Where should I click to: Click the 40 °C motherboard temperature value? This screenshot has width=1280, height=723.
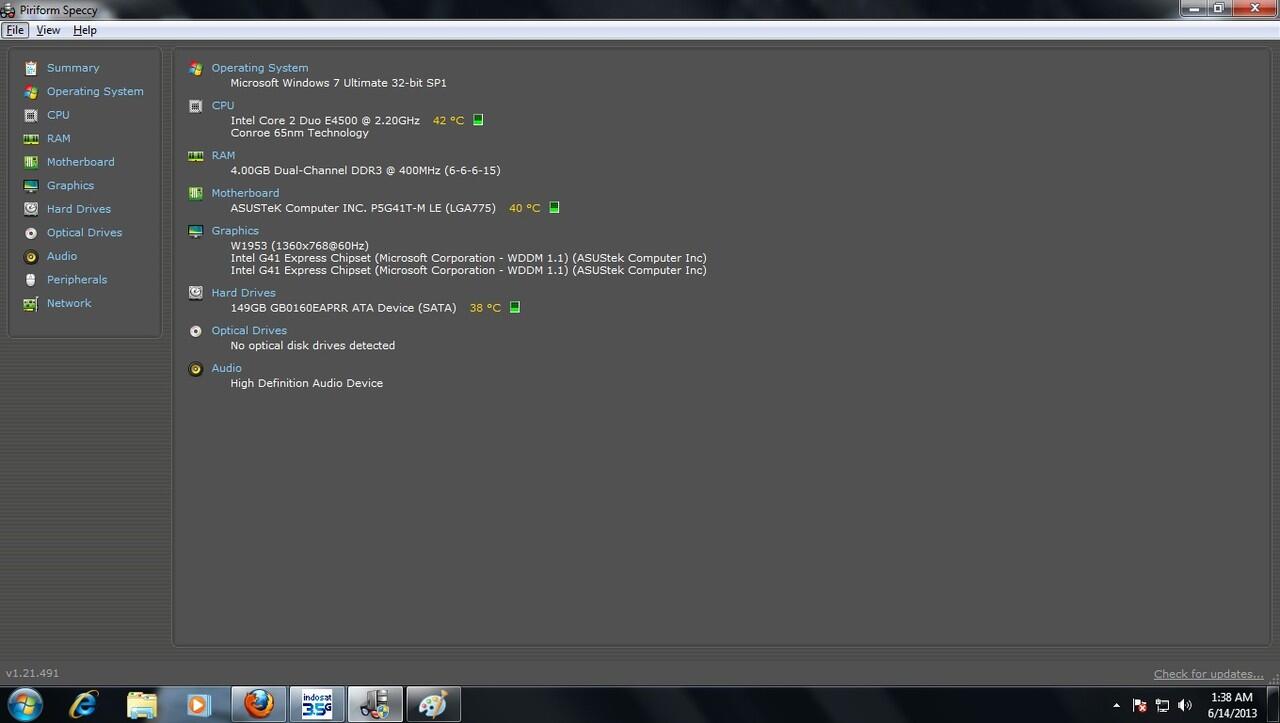pyautogui.click(x=524, y=208)
